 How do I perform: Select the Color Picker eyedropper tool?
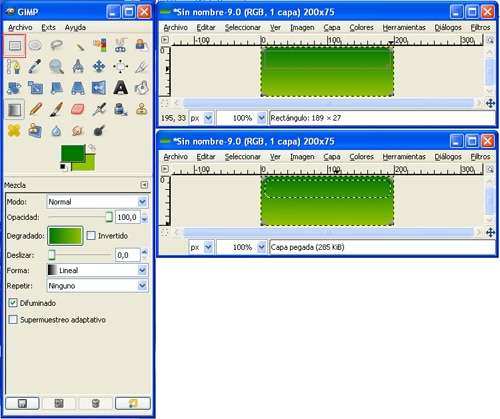[x=35, y=67]
